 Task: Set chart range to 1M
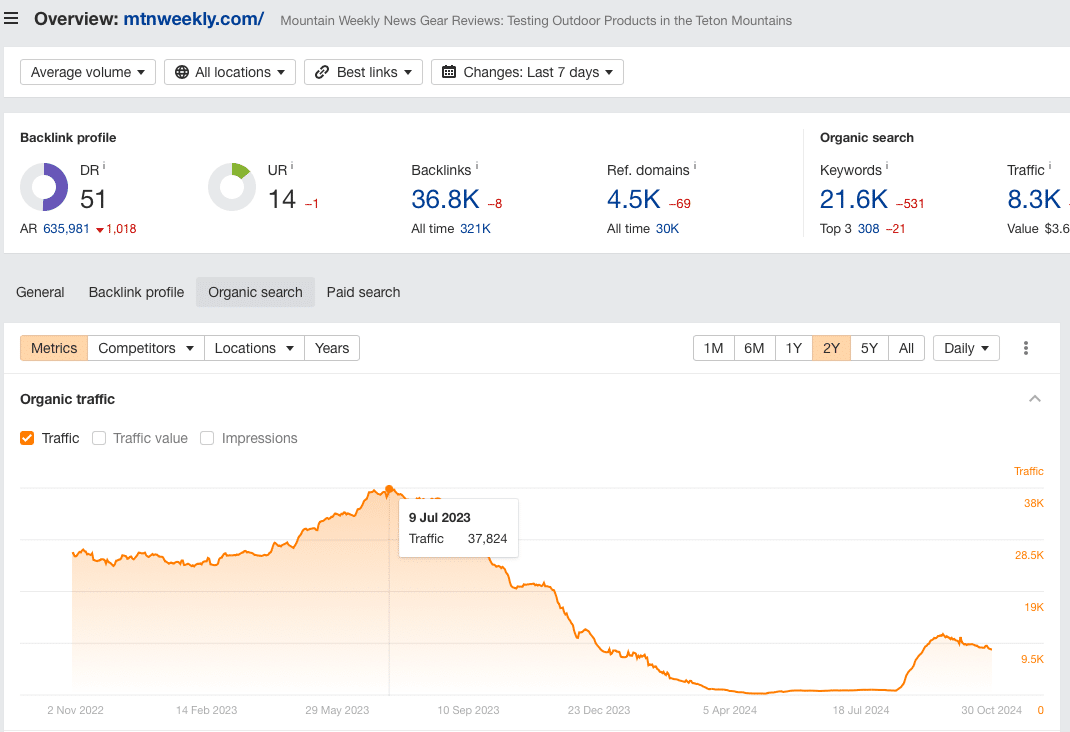(x=713, y=348)
